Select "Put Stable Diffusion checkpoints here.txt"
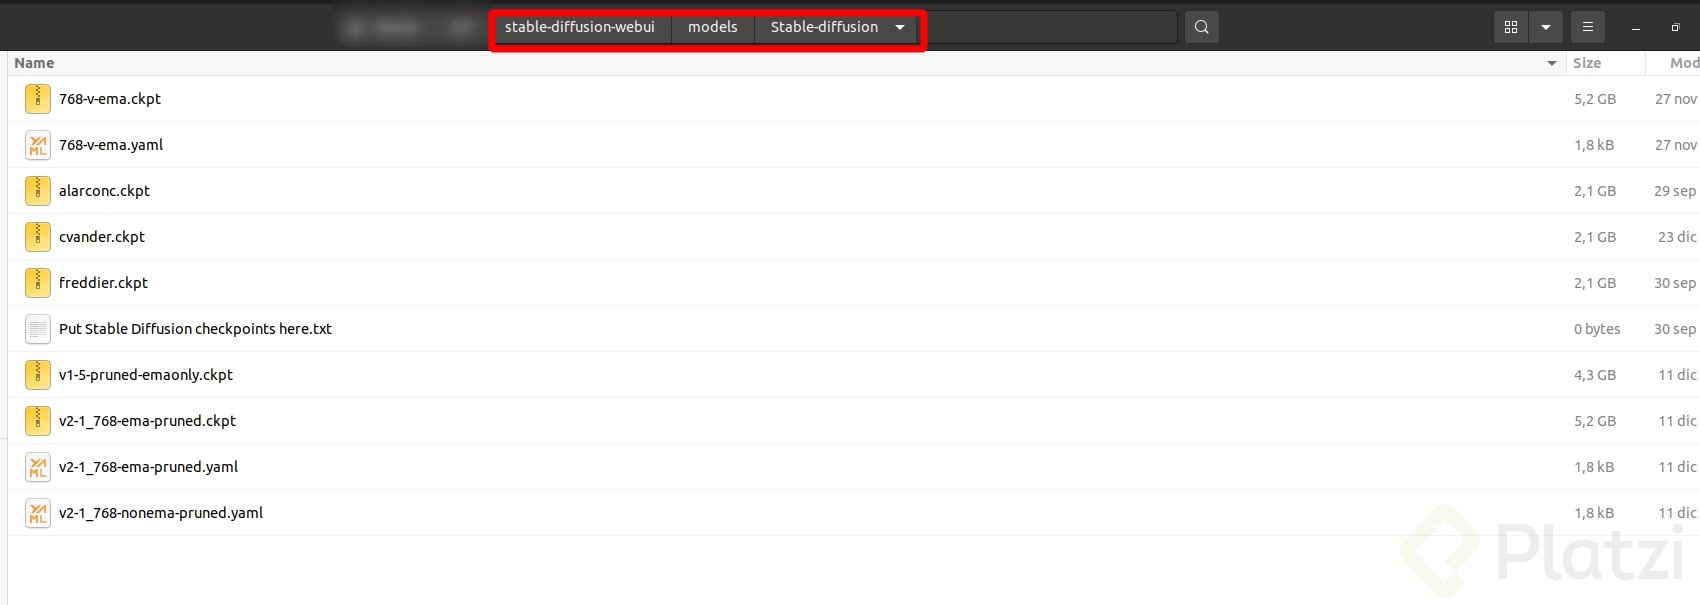 [195, 329]
